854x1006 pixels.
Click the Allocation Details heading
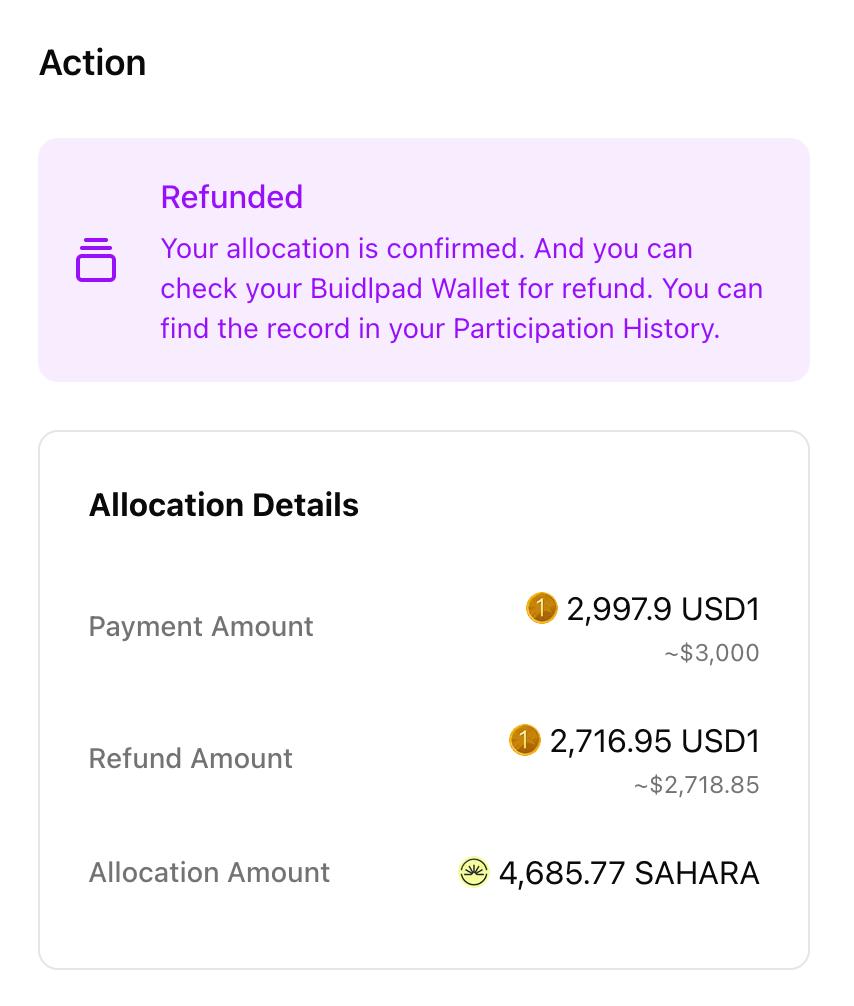coord(223,505)
